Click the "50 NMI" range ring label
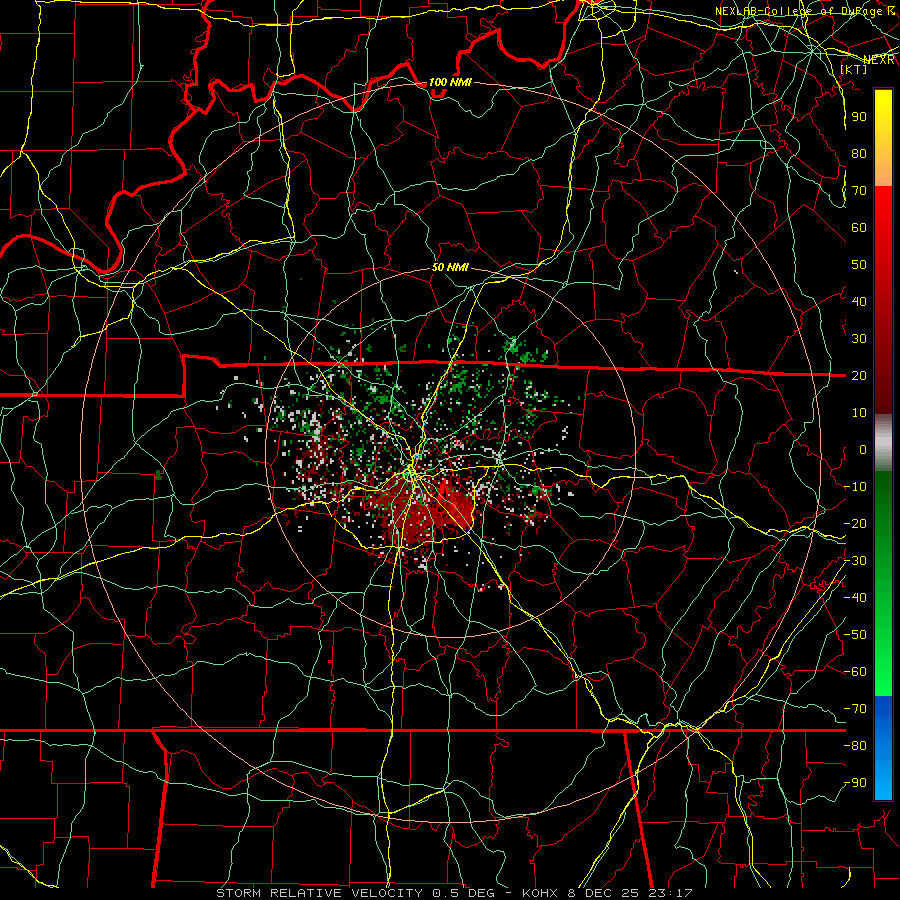Image resolution: width=900 pixels, height=900 pixels. [450, 267]
